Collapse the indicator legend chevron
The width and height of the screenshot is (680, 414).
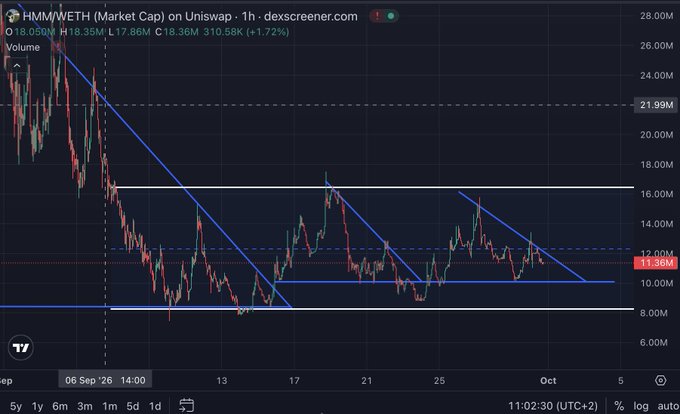tap(16, 66)
